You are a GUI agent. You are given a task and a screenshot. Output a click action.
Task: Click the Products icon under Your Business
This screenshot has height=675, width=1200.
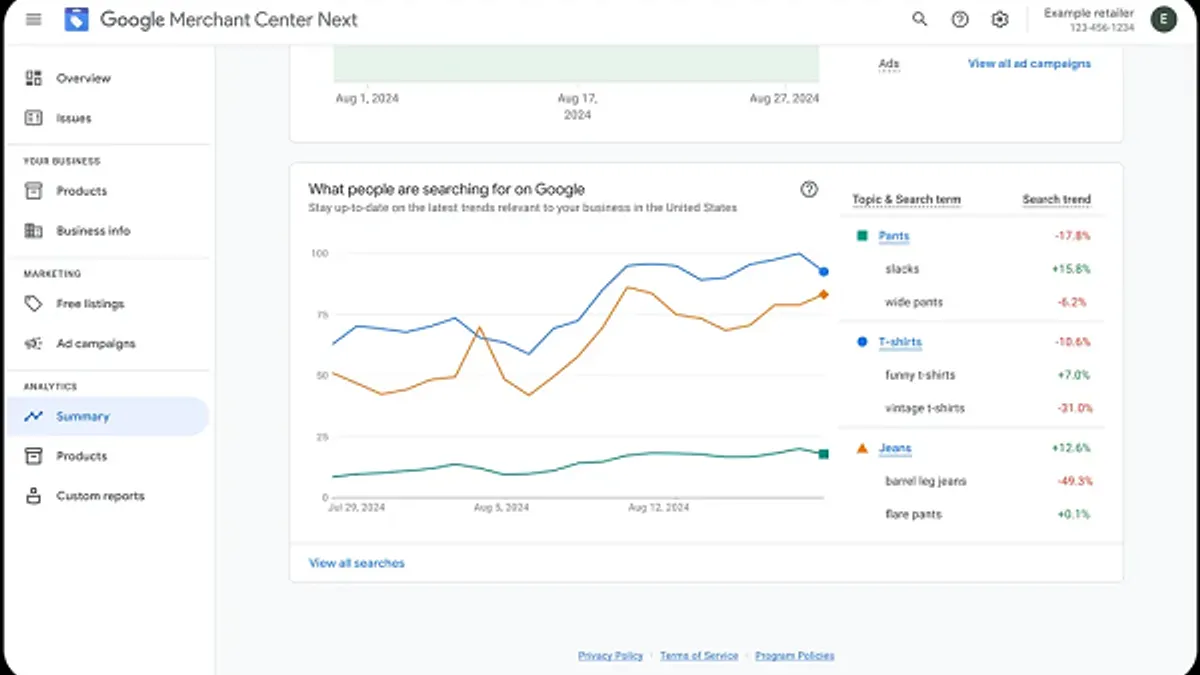point(34,191)
